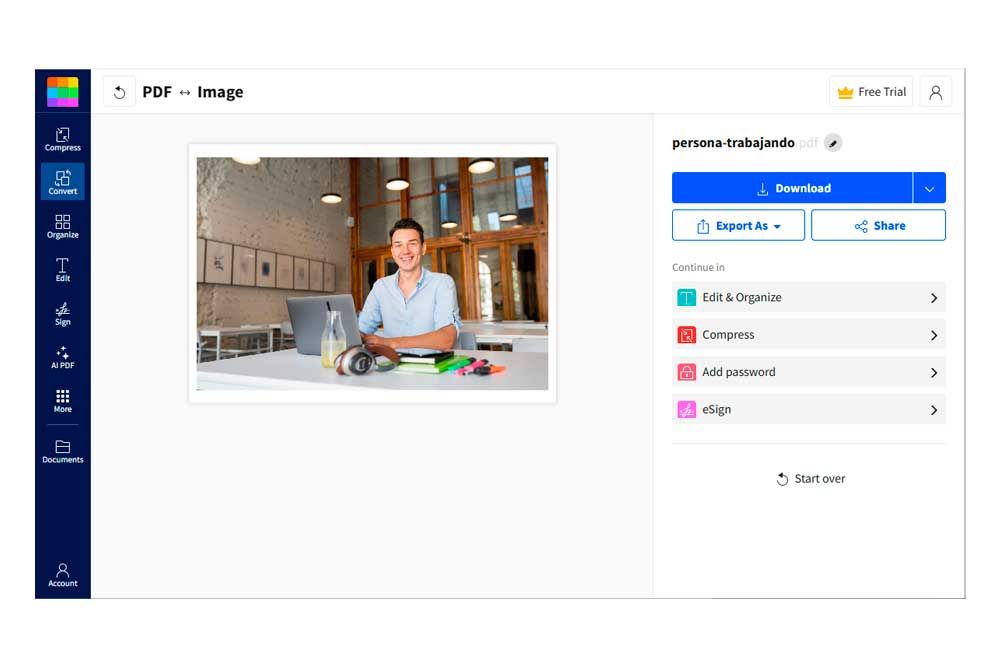
Task: Show More tools grid icon
Action: pos(62,400)
